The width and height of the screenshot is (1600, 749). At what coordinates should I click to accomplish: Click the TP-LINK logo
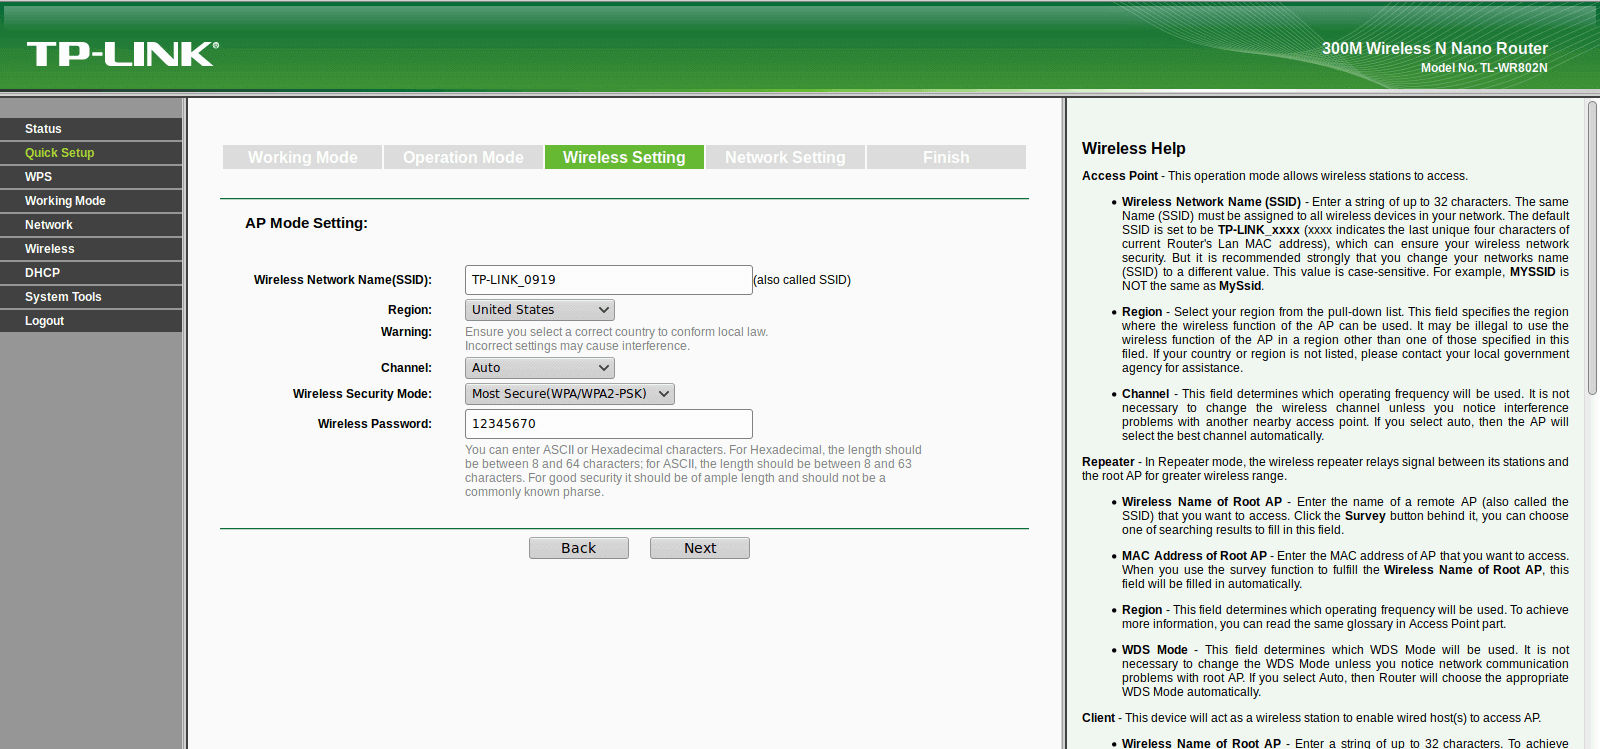tap(122, 54)
